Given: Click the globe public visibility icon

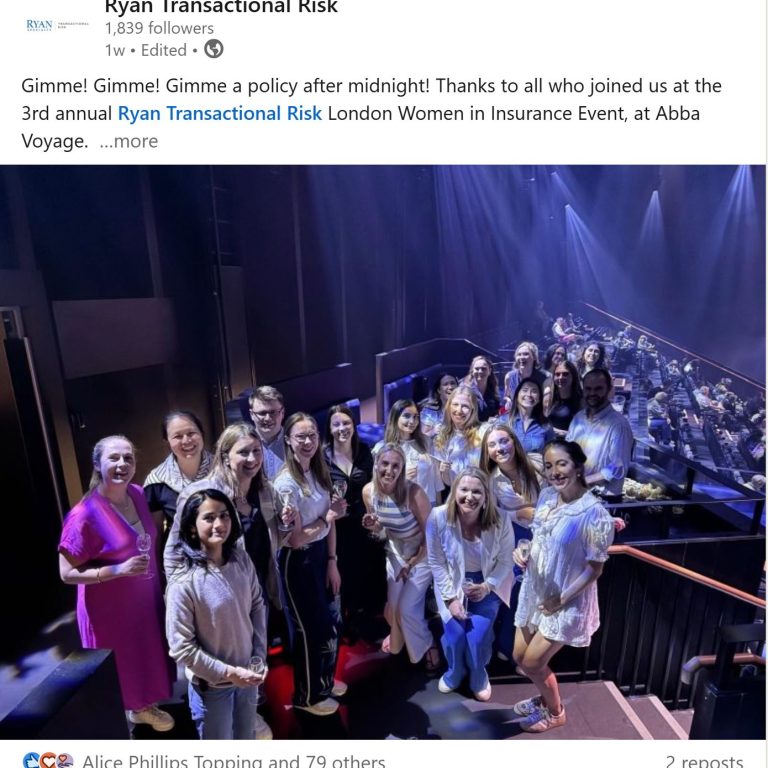Looking at the screenshot, I should point(214,49).
